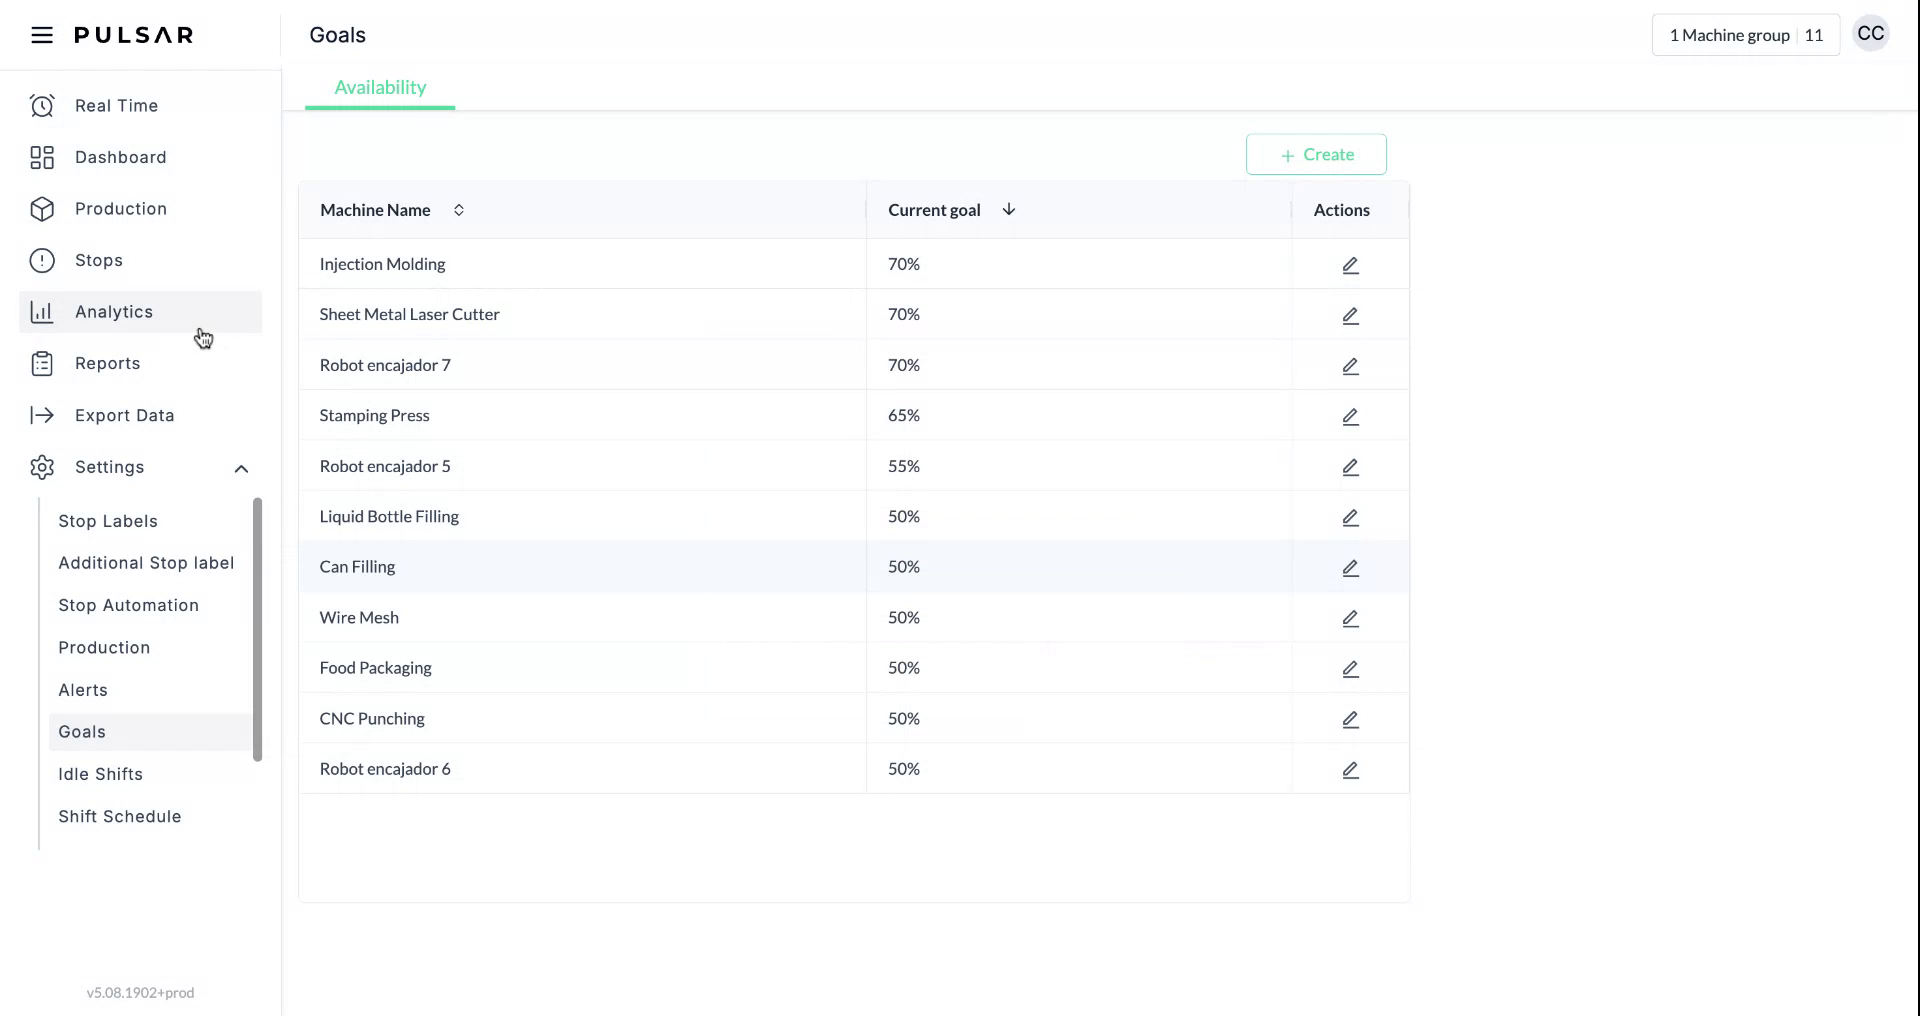1920x1016 pixels.
Task: Click the Real Time clock icon
Action: [41, 105]
